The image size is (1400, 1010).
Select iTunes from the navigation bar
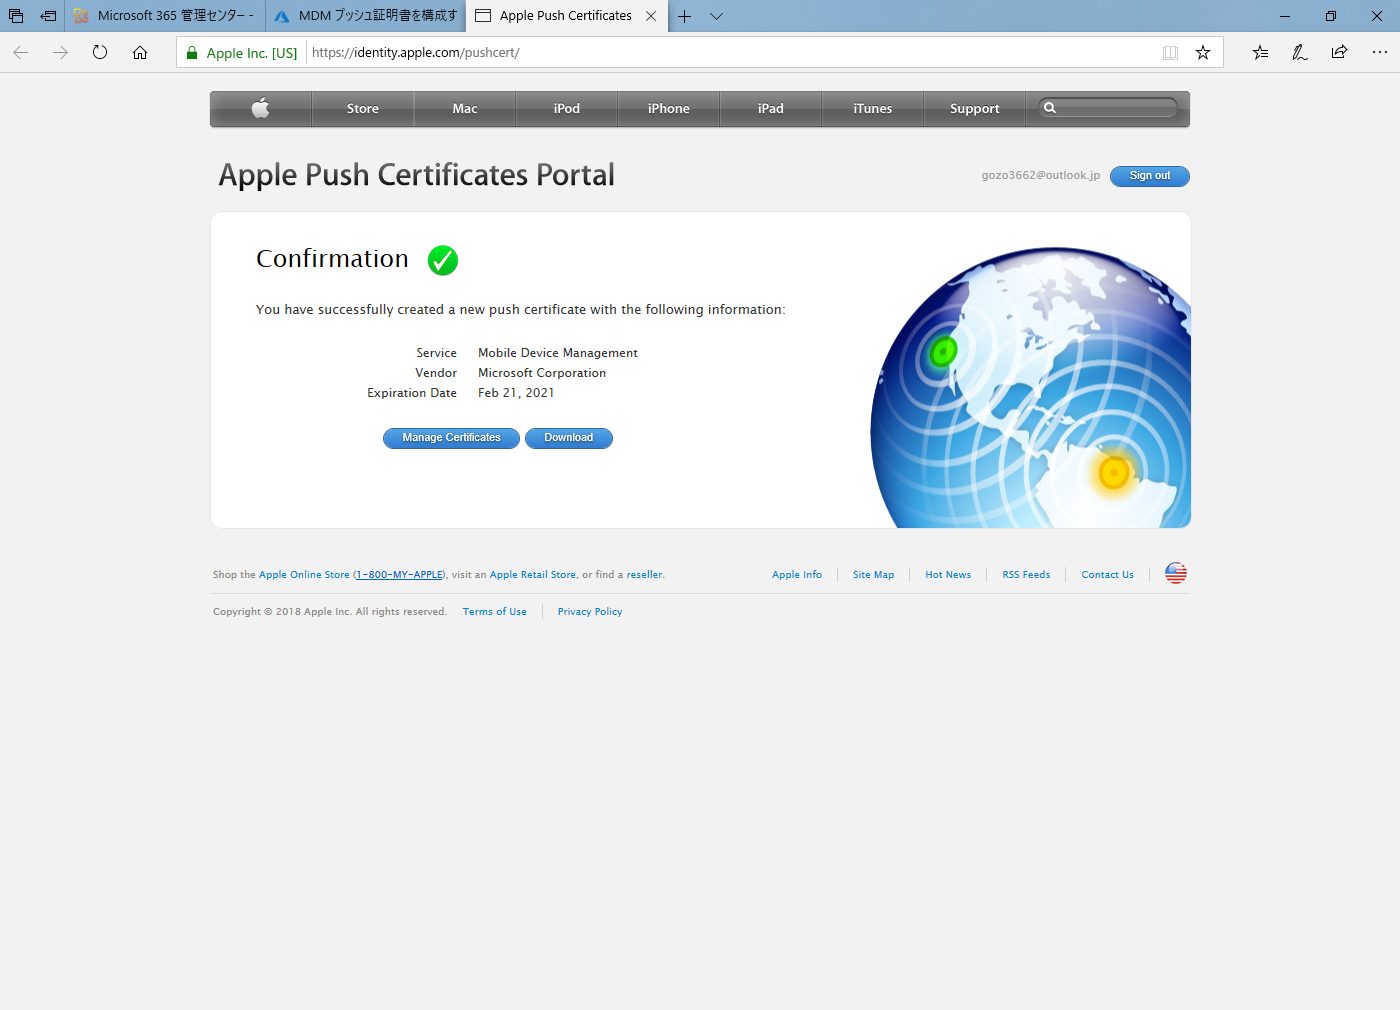871,108
